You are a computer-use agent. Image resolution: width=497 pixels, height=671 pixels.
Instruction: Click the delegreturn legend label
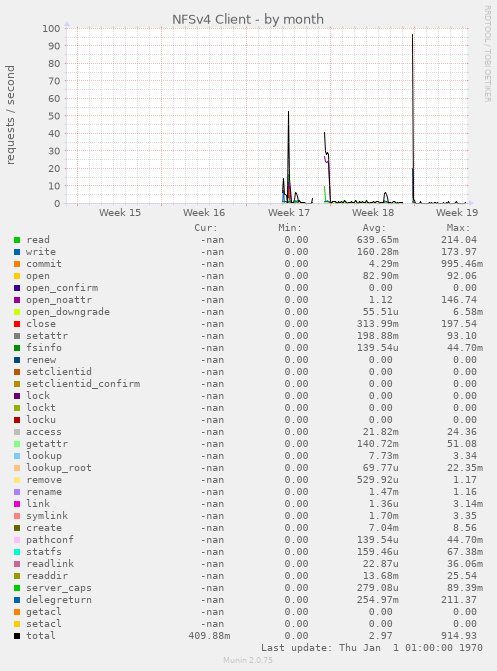tap(59, 600)
